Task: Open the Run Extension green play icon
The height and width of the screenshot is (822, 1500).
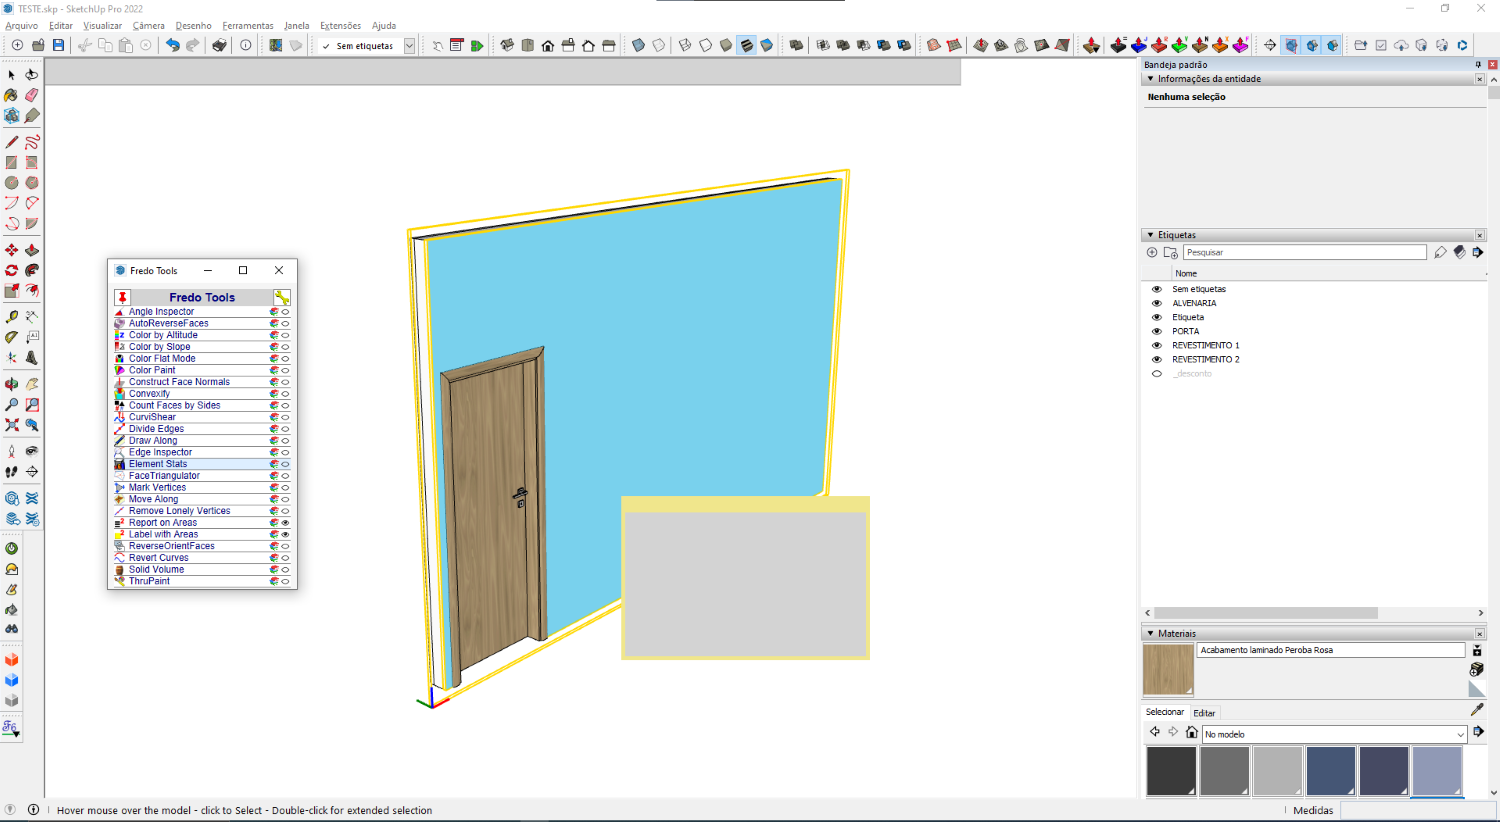Action: 479,45
